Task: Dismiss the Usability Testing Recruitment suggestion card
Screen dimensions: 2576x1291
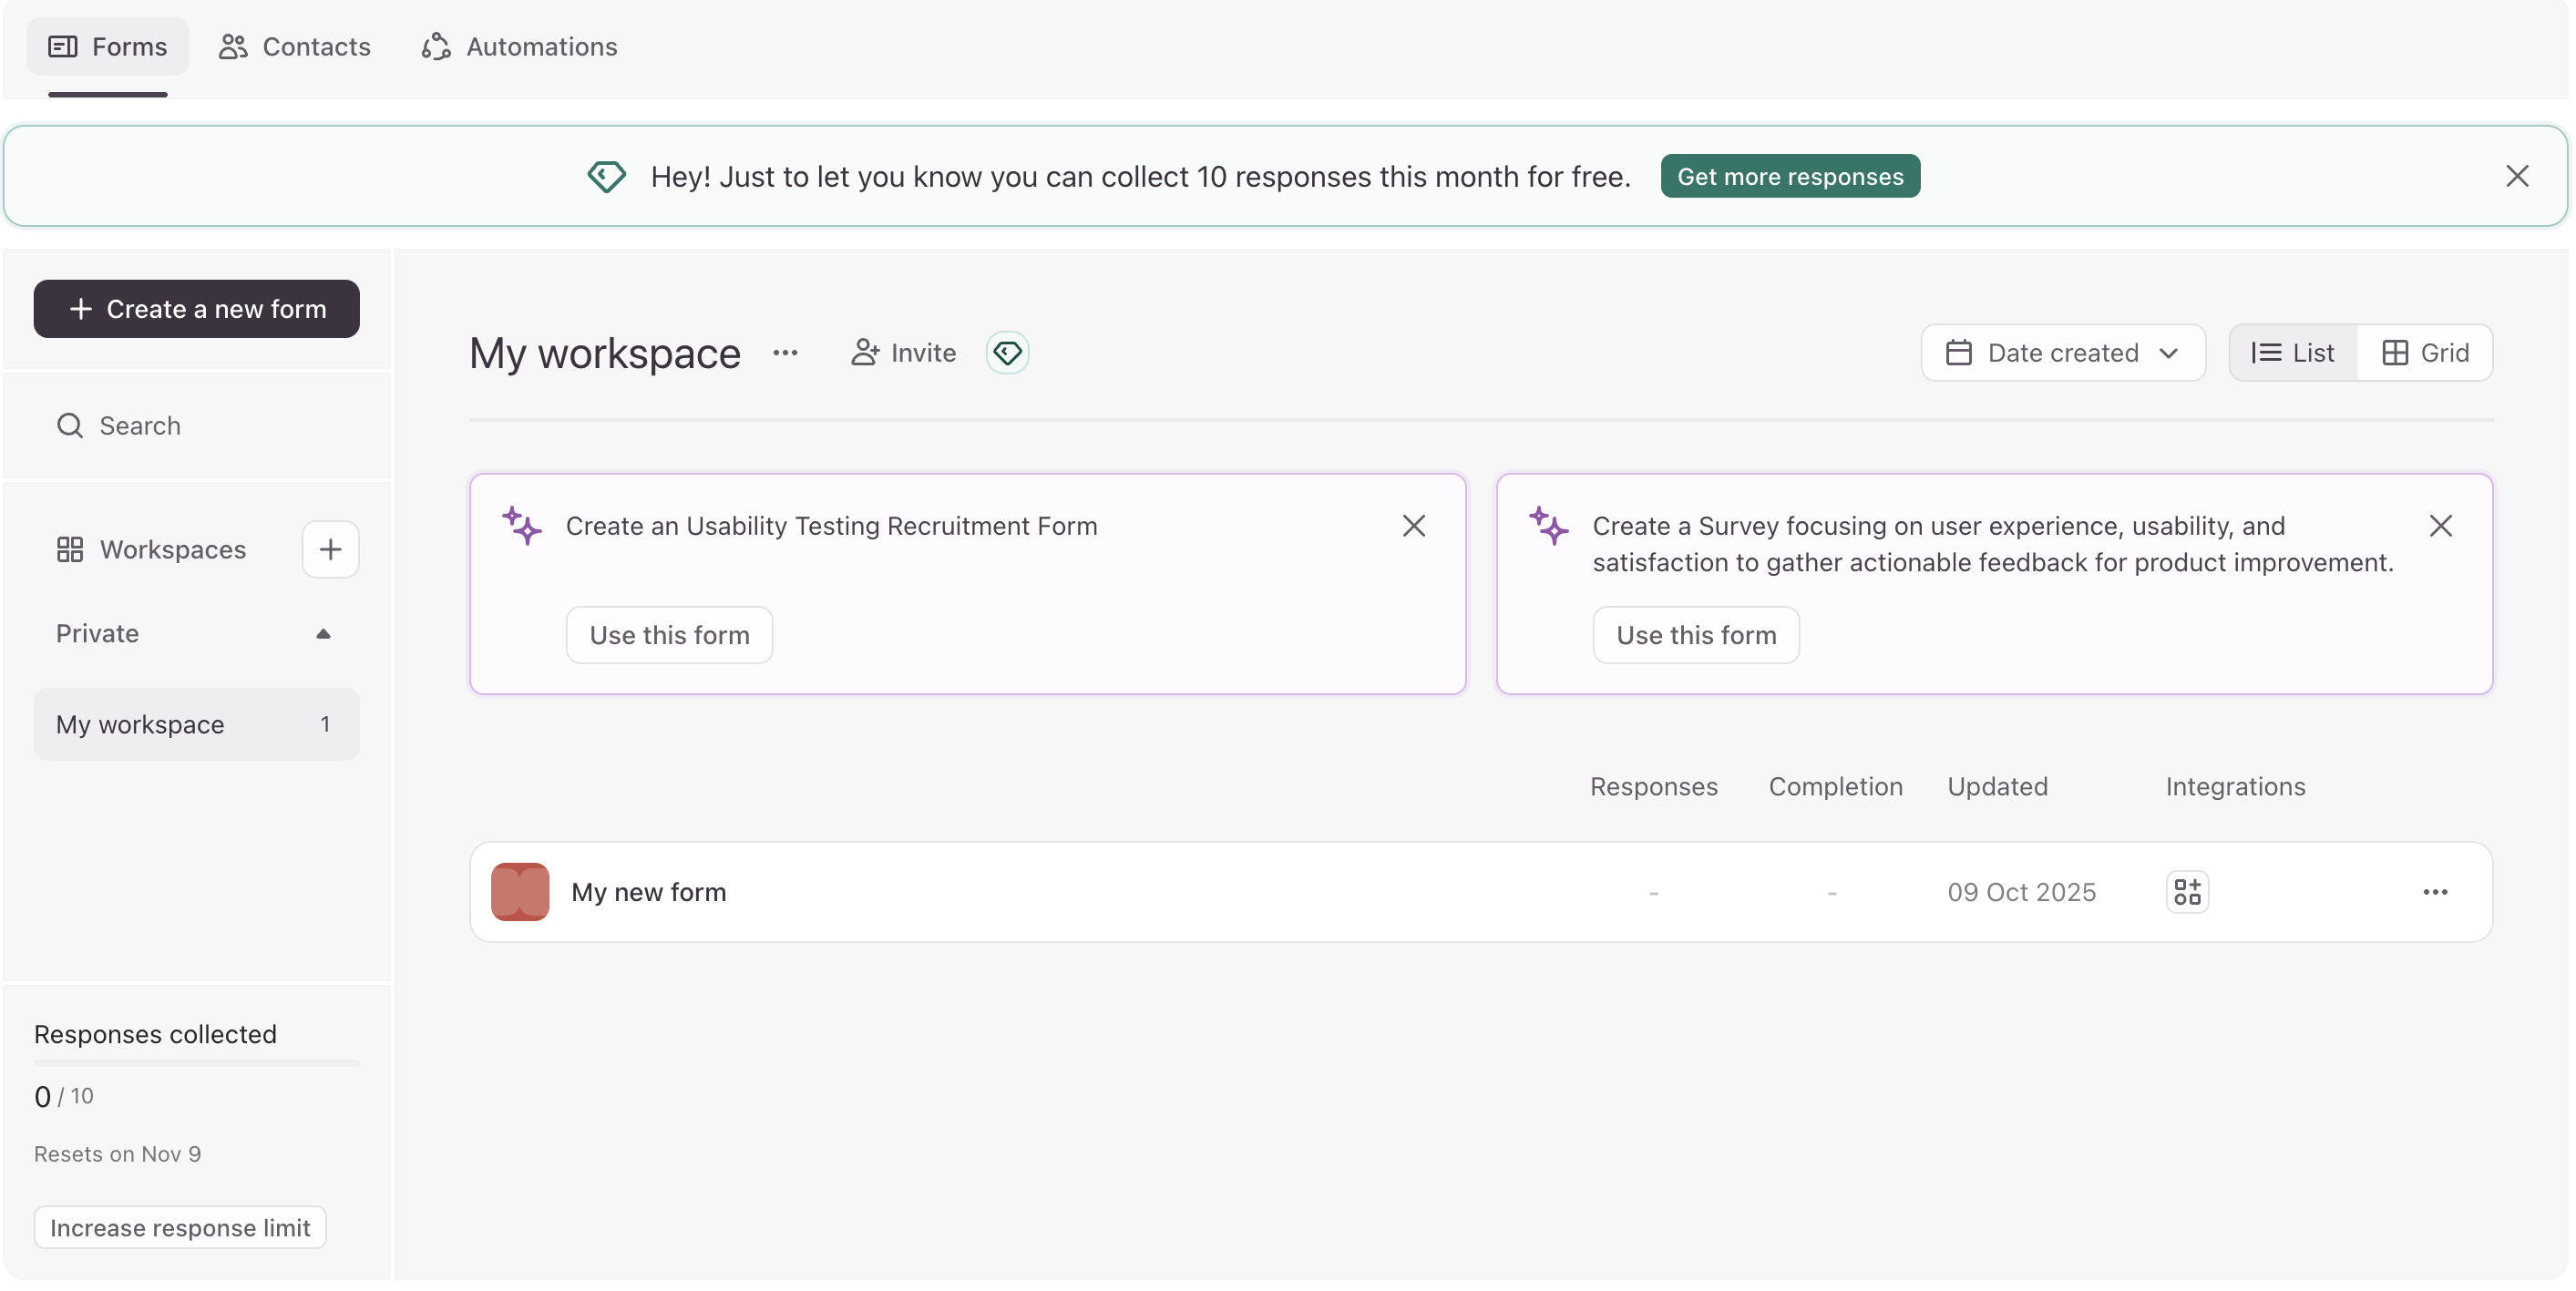Action: tap(1413, 526)
